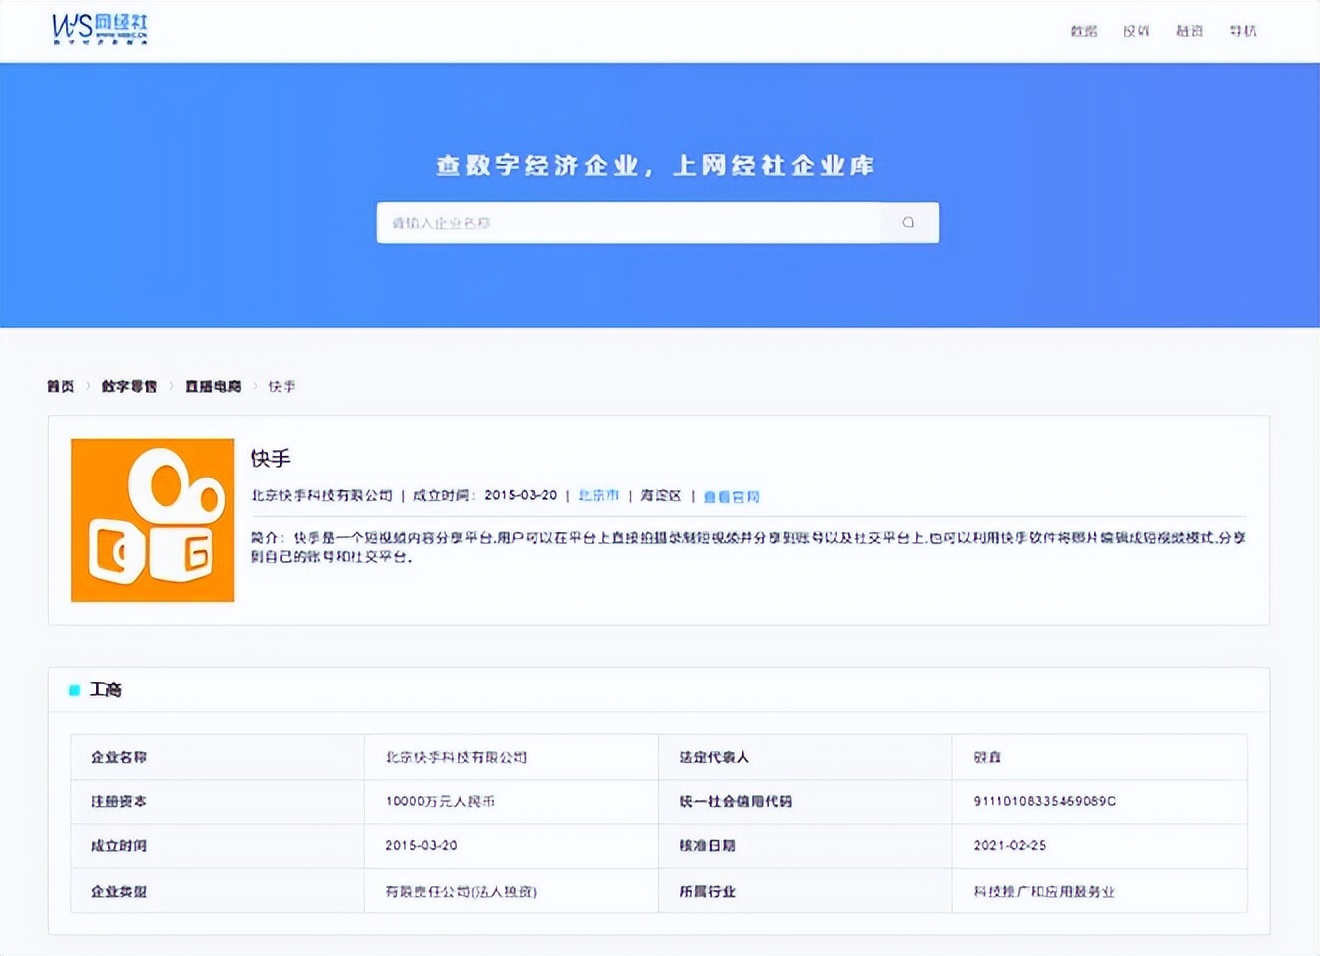The height and width of the screenshot is (956, 1320).
Task: Click the 快手 company title heading
Action: [270, 459]
